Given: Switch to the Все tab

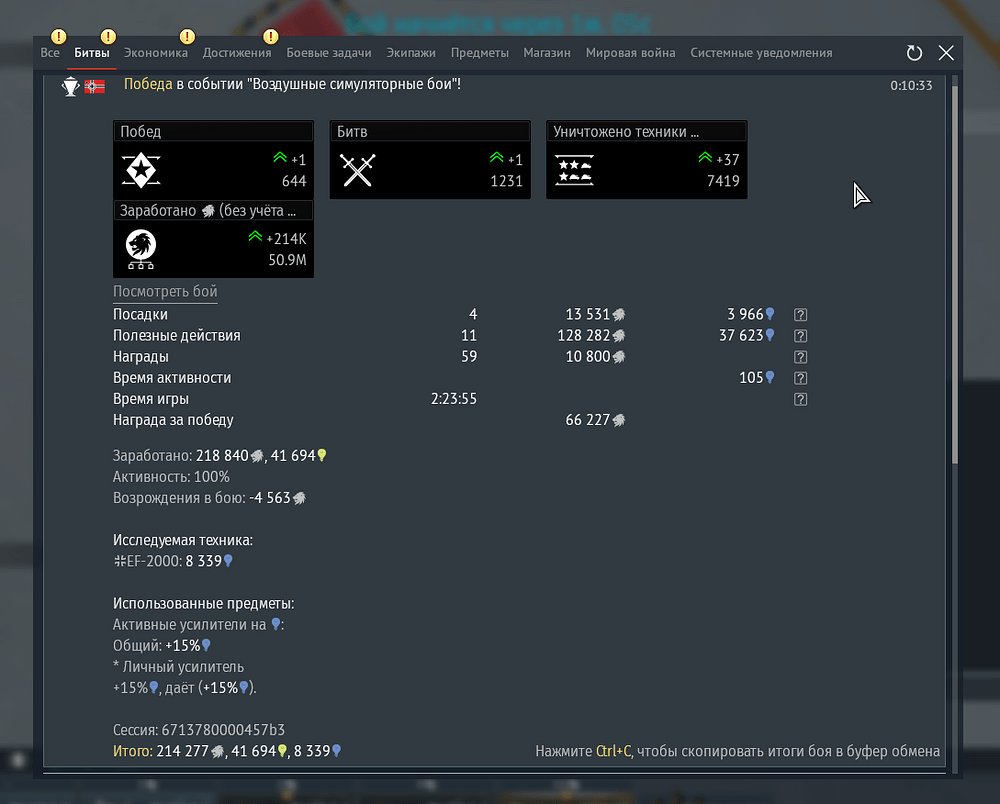Looking at the screenshot, I should point(50,53).
